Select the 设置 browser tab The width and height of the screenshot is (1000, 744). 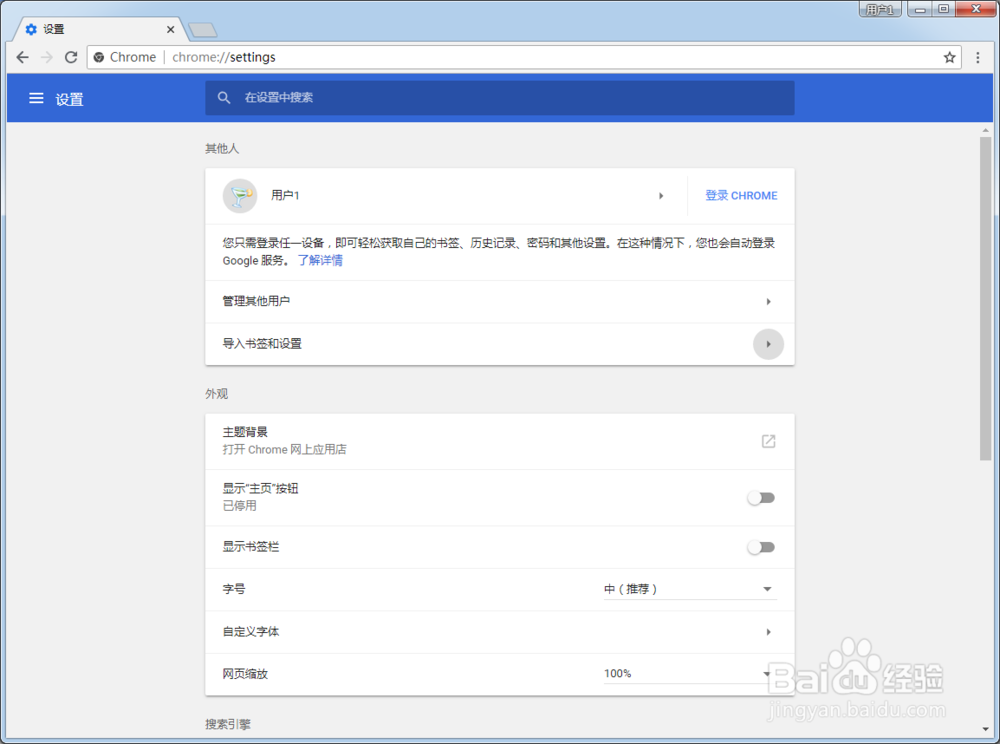click(99, 29)
